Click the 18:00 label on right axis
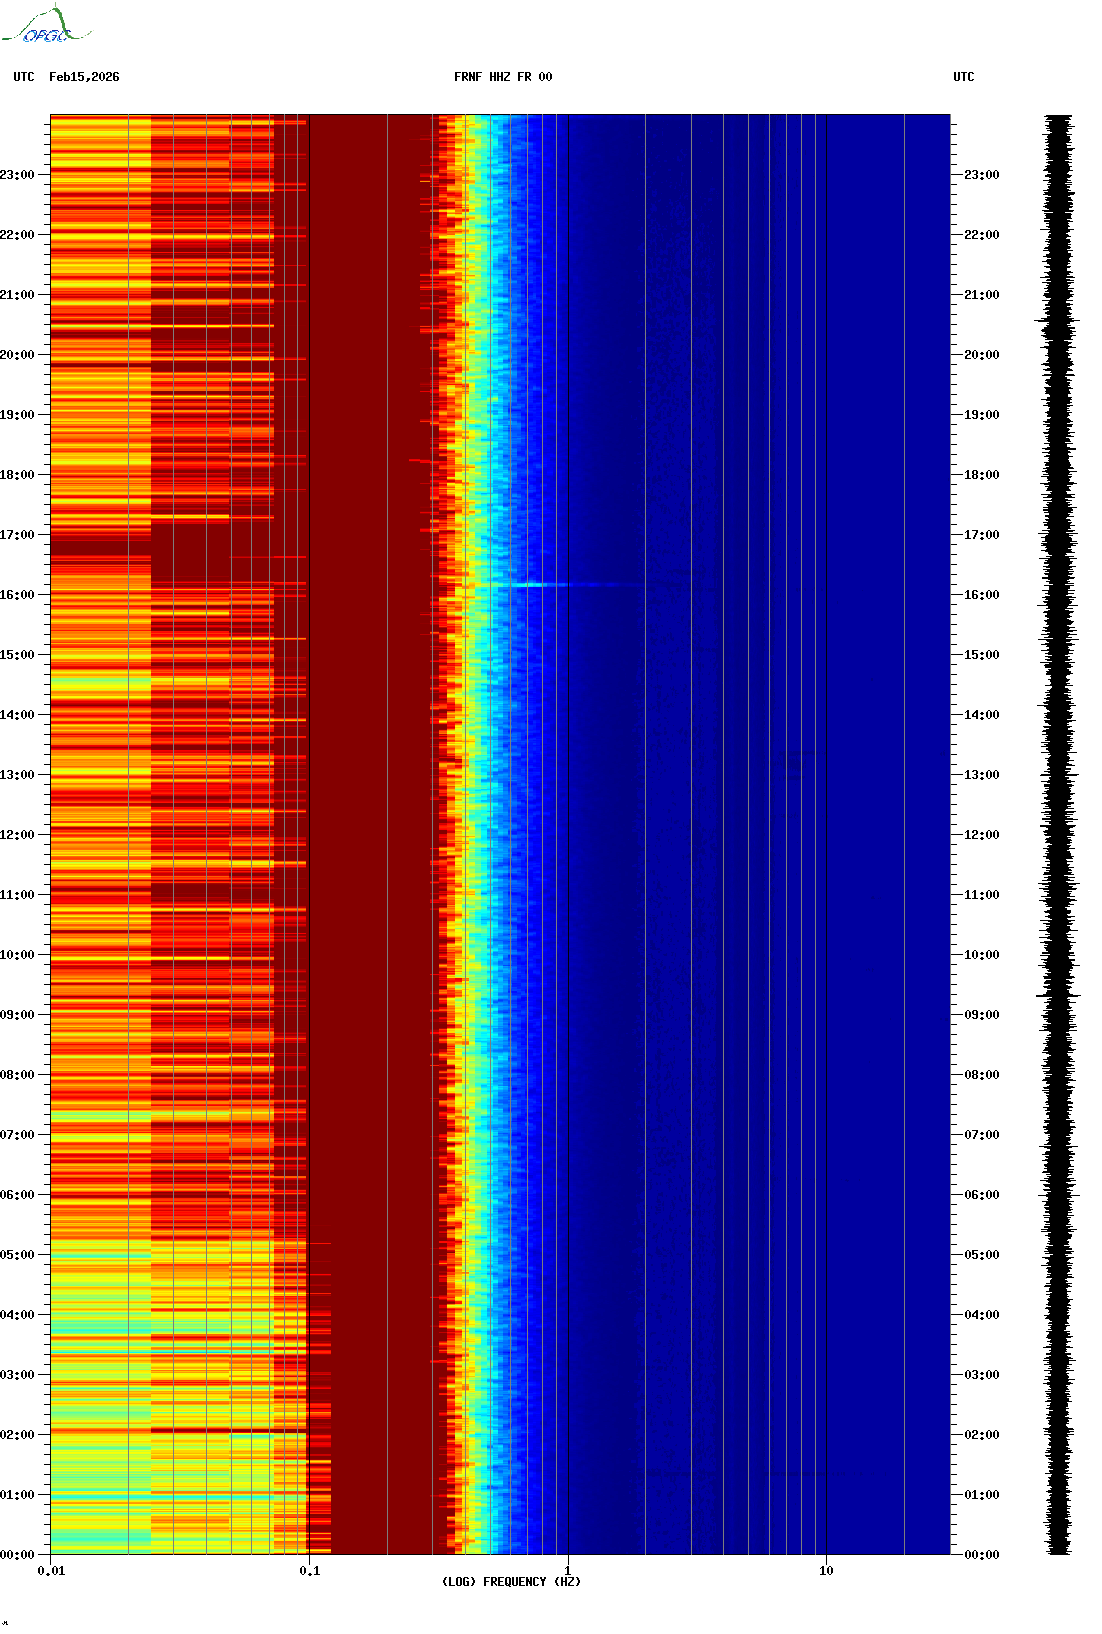 (982, 475)
